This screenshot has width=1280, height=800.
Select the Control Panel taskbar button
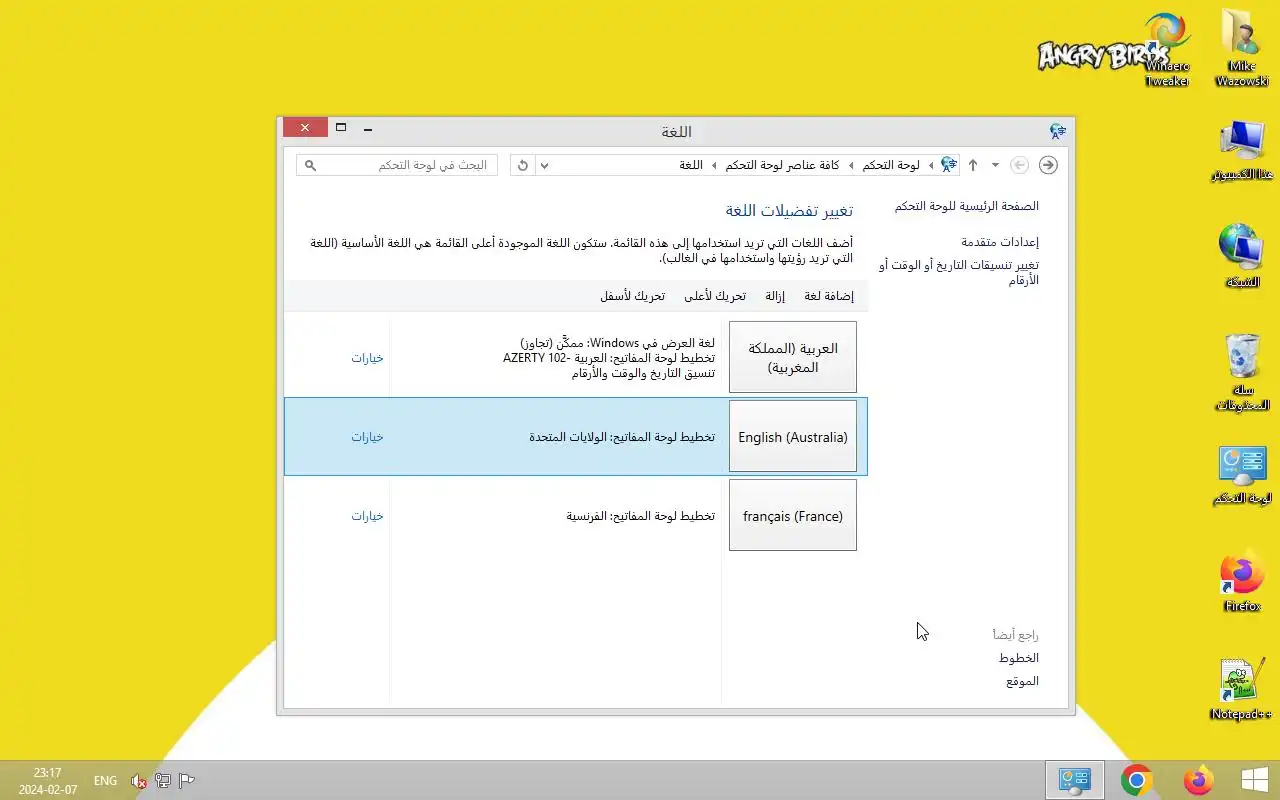click(1075, 780)
